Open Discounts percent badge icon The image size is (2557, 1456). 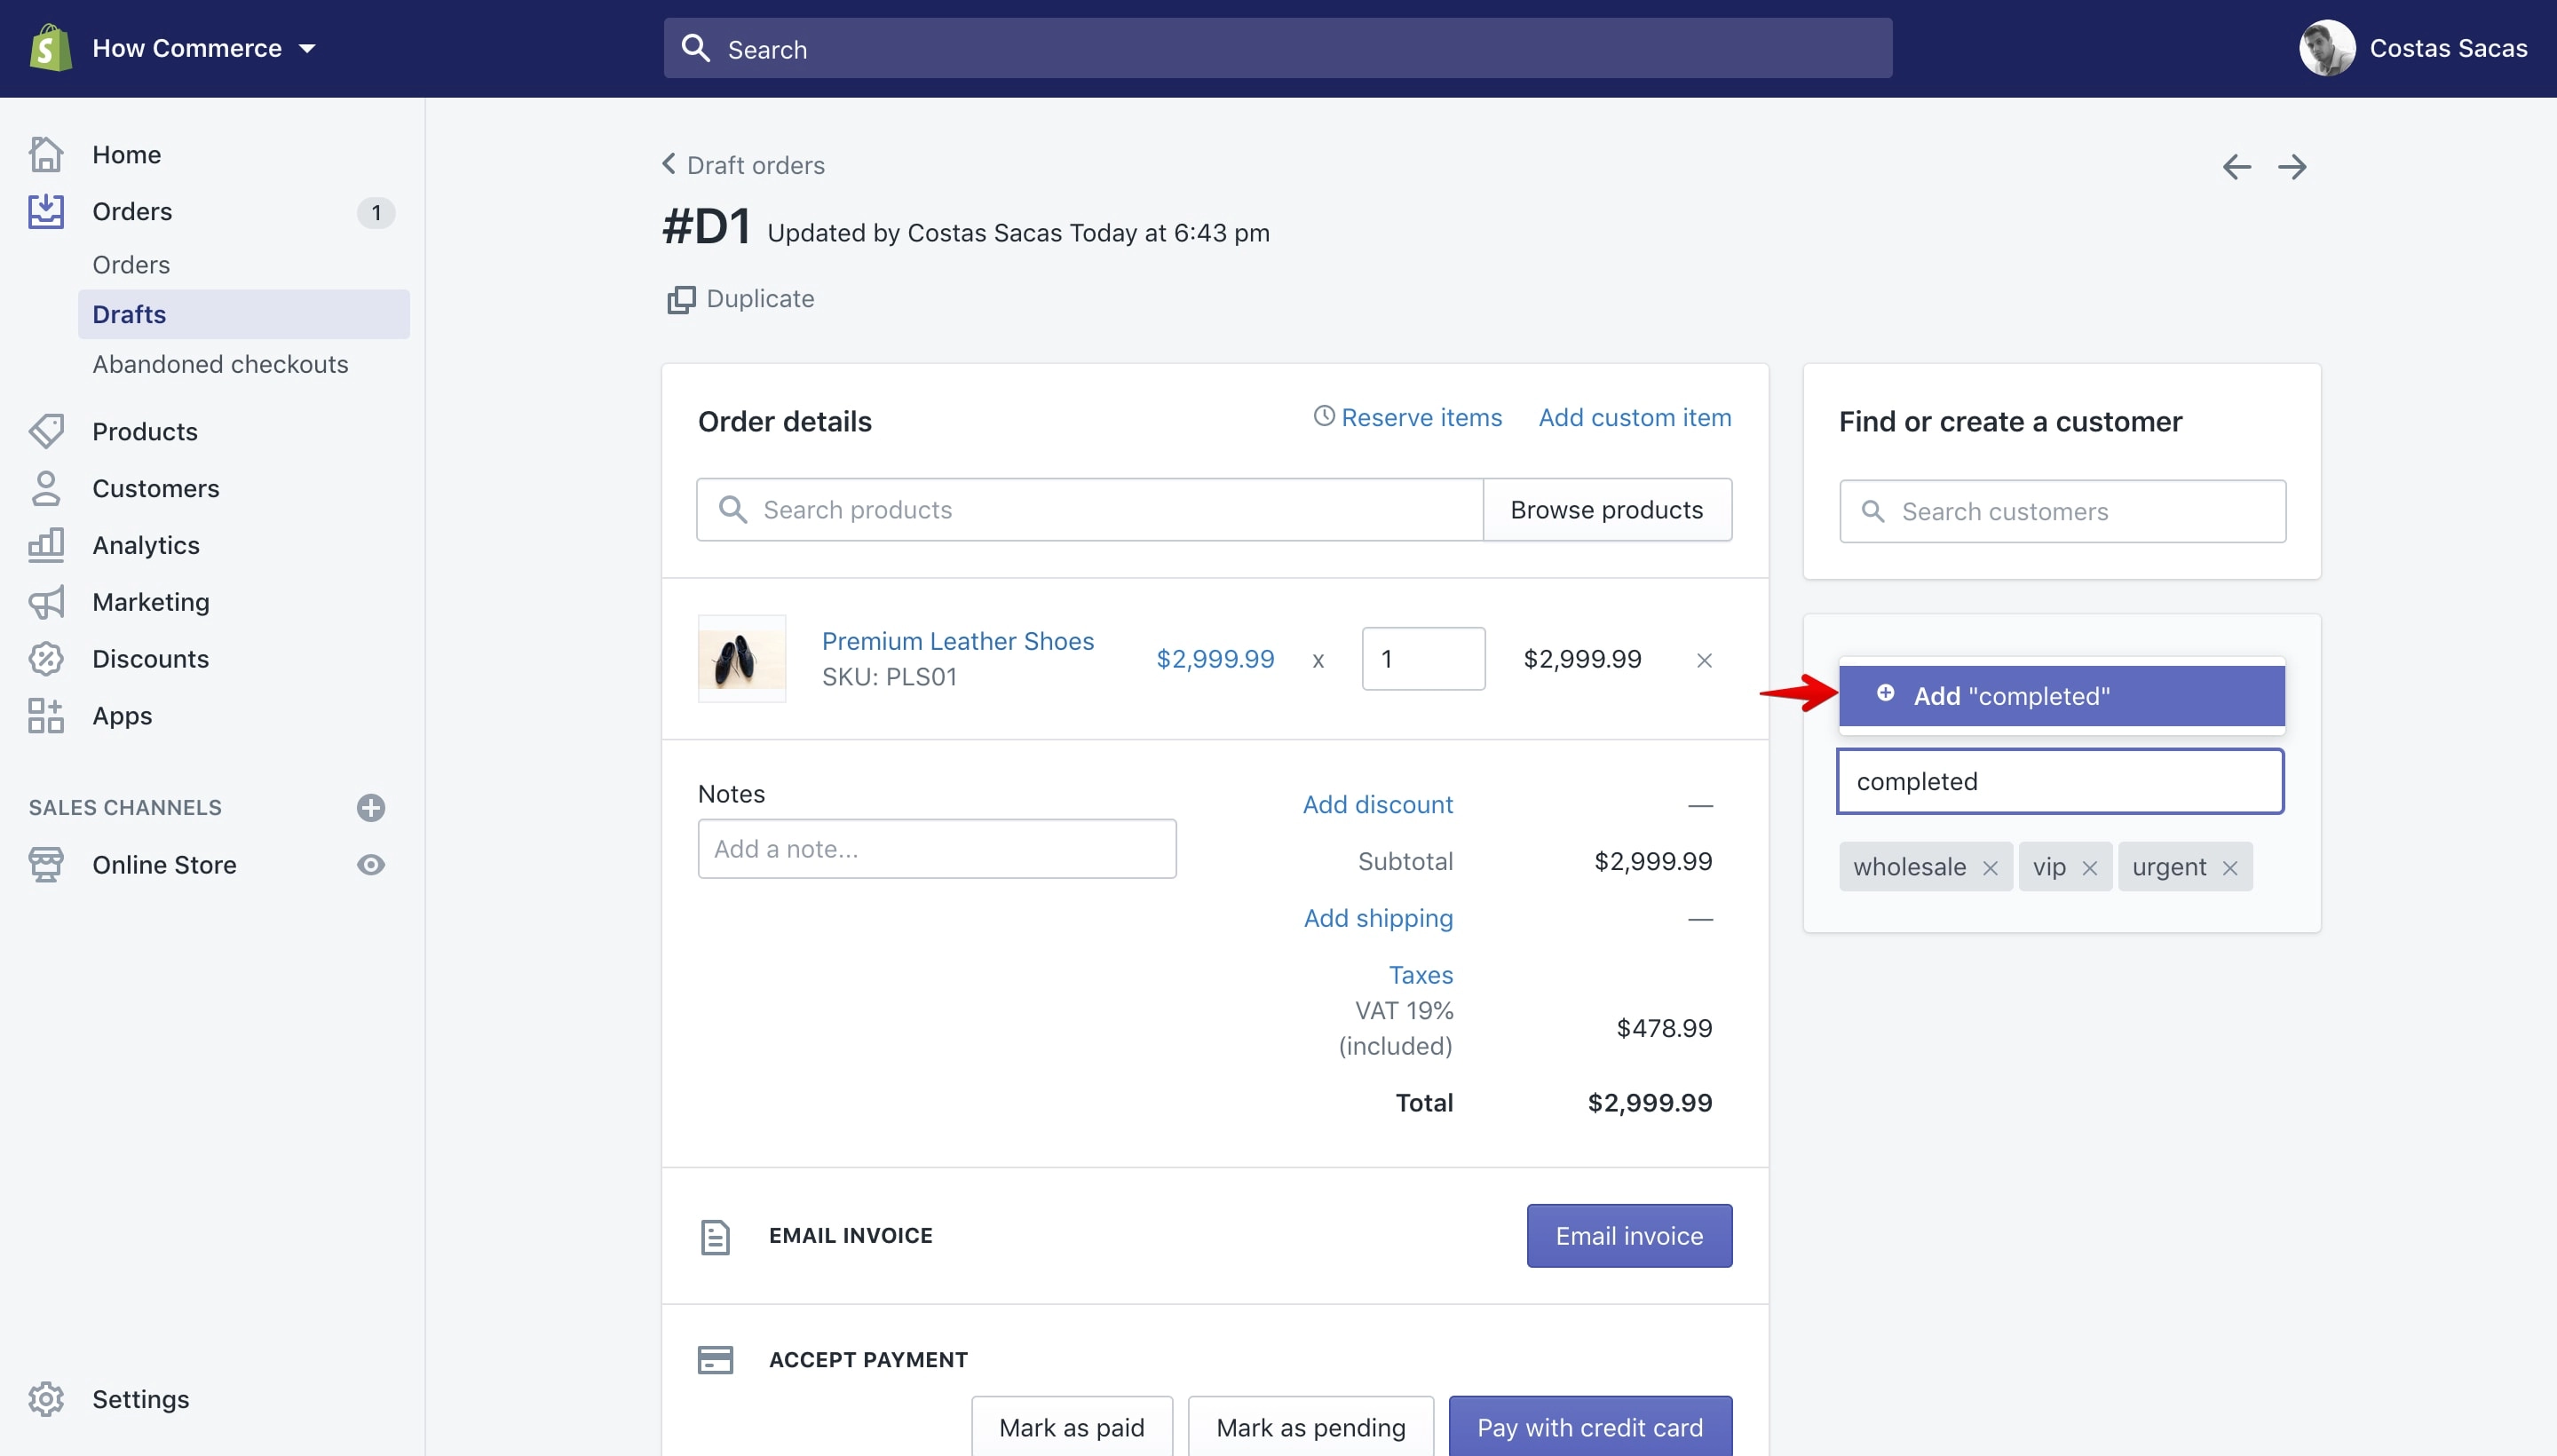(x=46, y=659)
